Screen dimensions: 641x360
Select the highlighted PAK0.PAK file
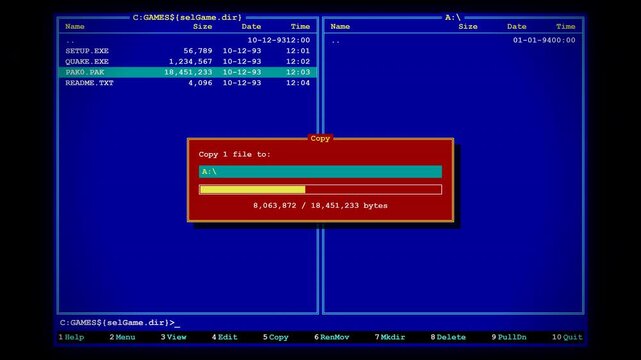coord(188,72)
